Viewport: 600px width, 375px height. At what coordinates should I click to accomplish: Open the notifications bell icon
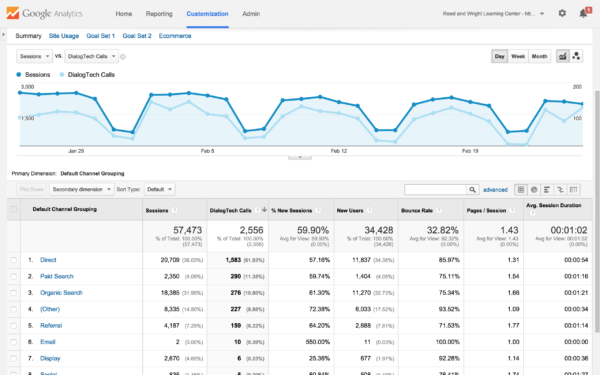(583, 13)
